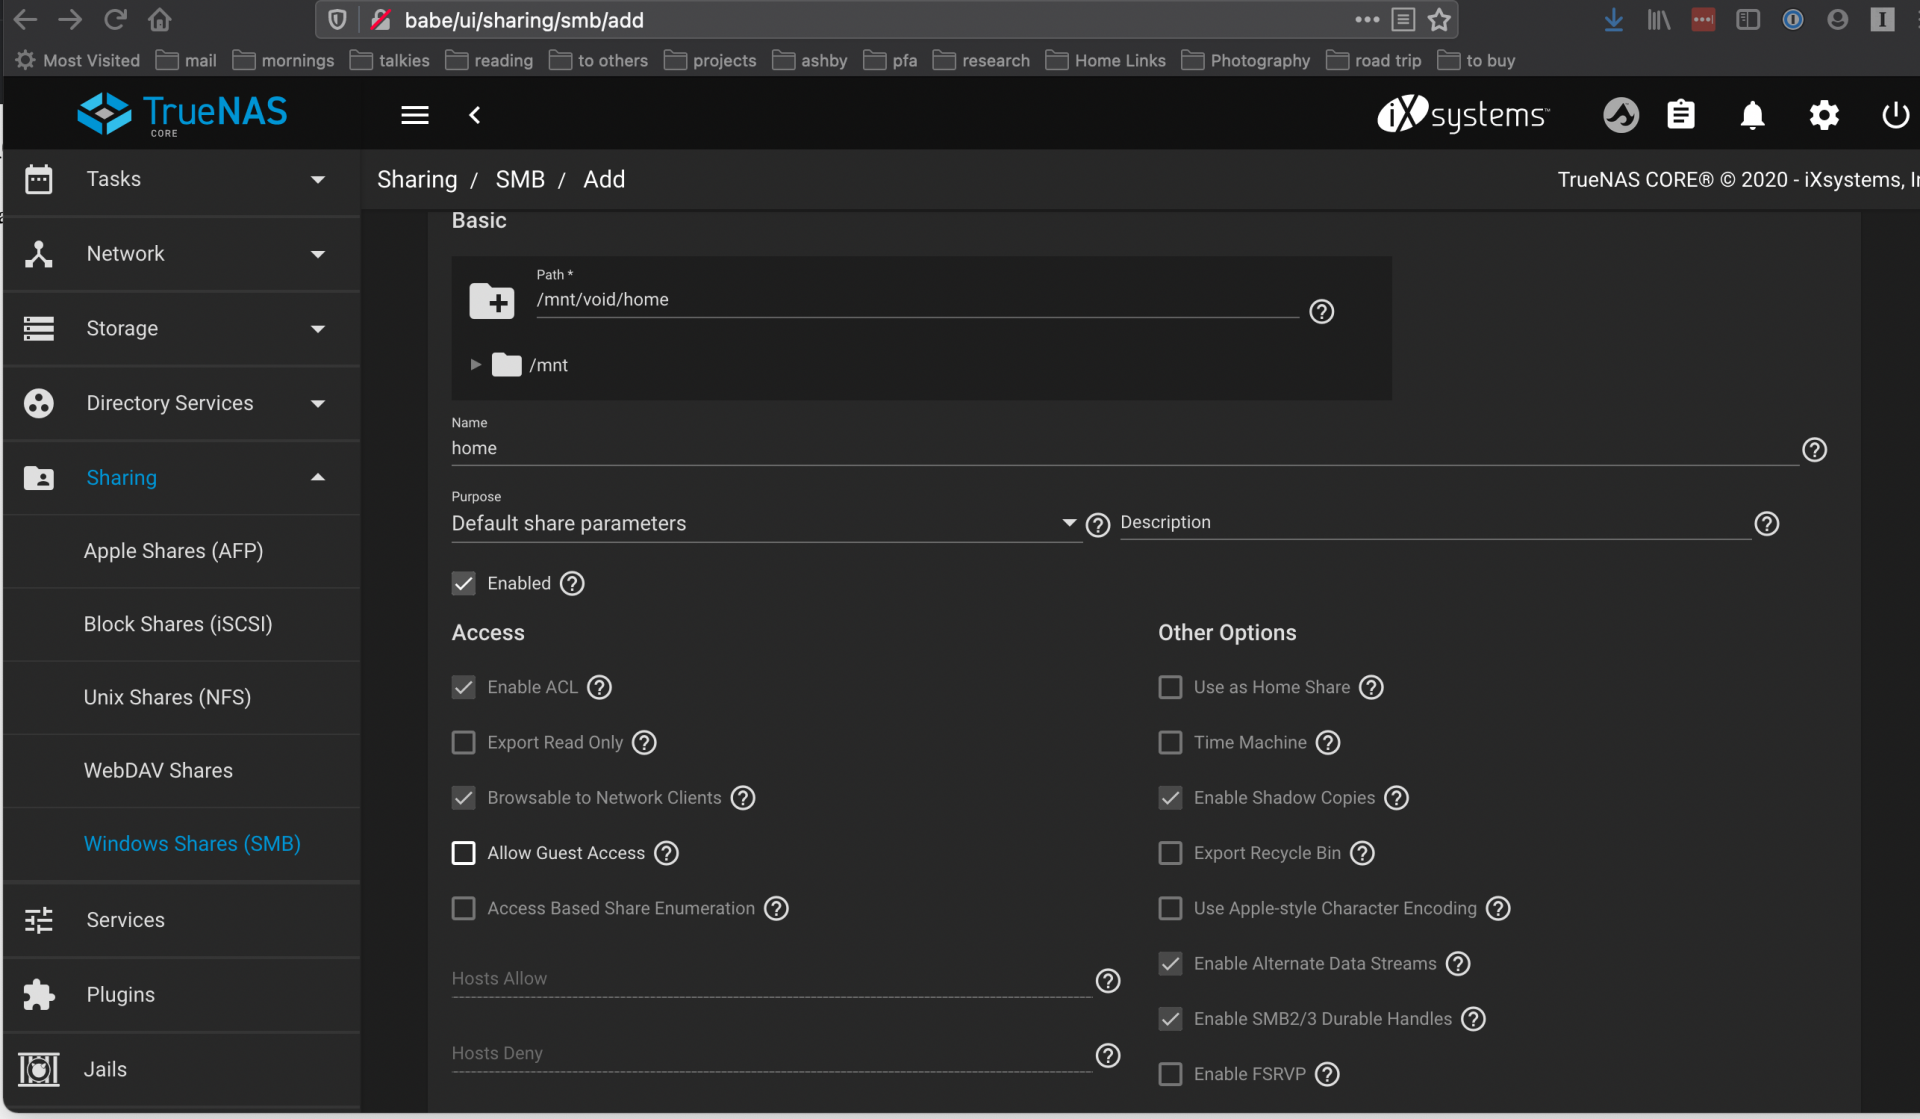The width and height of the screenshot is (1920, 1119).
Task: Expand the Tasks sidebar section
Action: coord(182,179)
